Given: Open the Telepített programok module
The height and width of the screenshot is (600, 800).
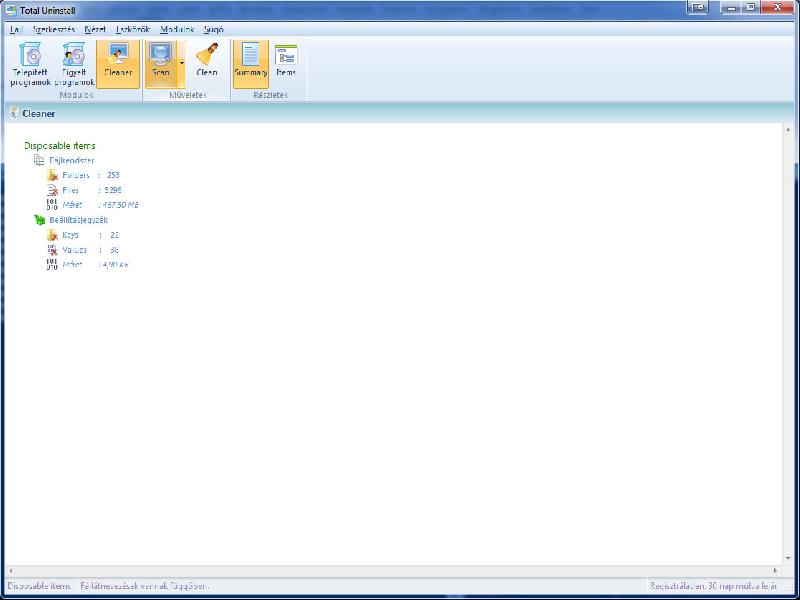Looking at the screenshot, I should pos(31,64).
